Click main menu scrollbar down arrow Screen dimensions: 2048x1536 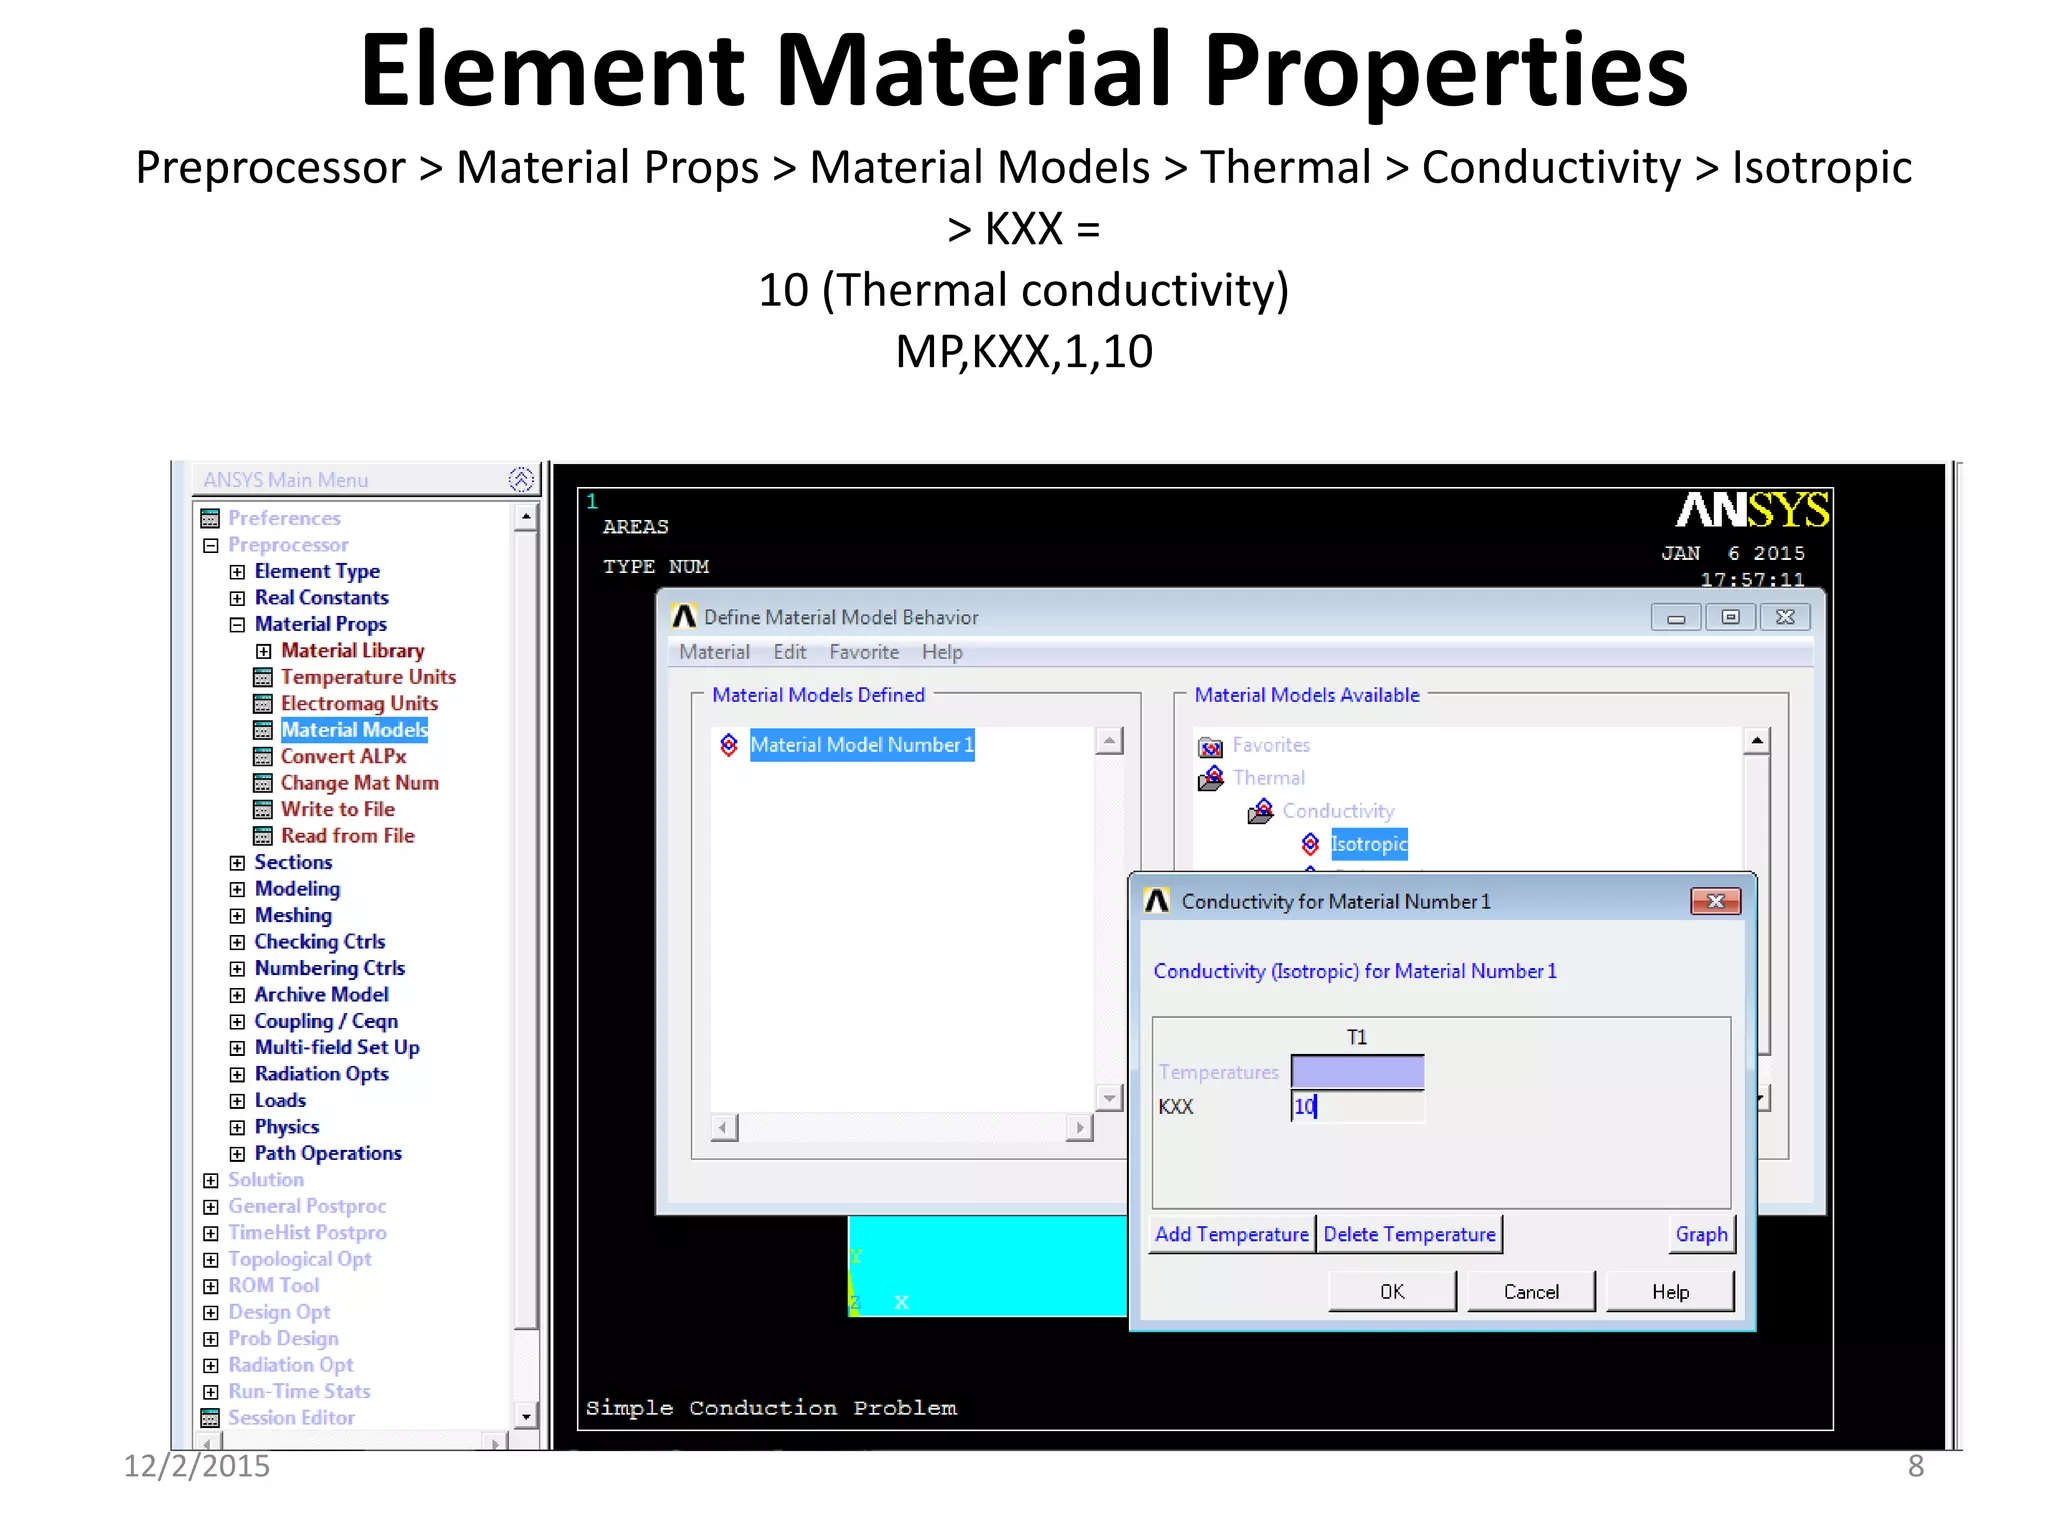pyautogui.click(x=526, y=1416)
